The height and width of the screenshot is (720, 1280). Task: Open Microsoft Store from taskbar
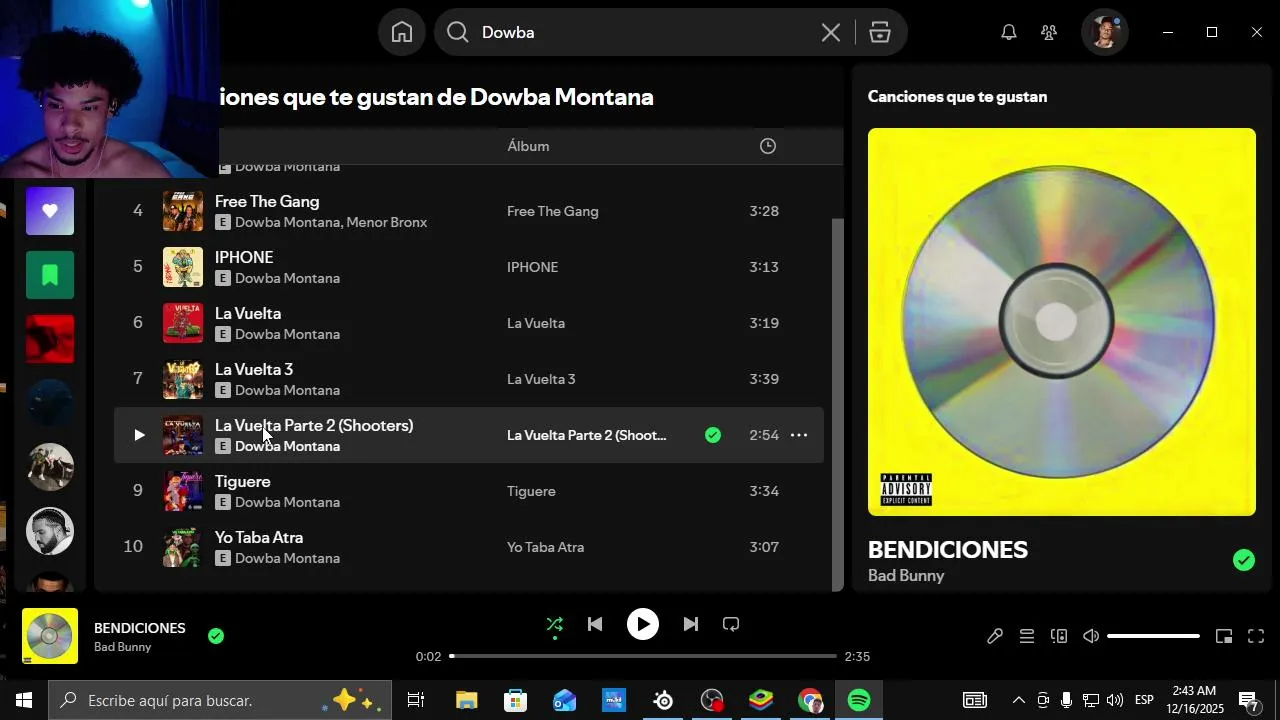[x=515, y=700]
